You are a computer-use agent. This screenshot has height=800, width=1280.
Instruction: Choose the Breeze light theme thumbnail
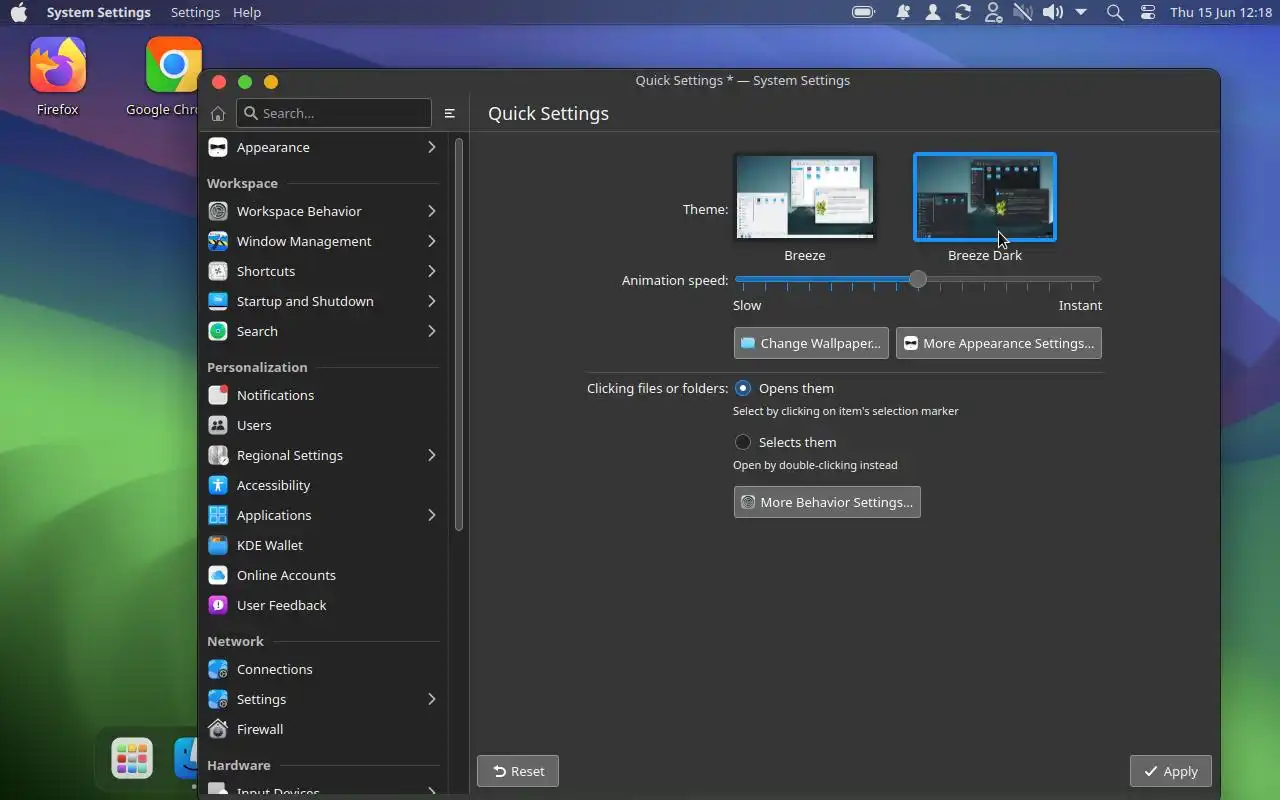[x=805, y=197]
